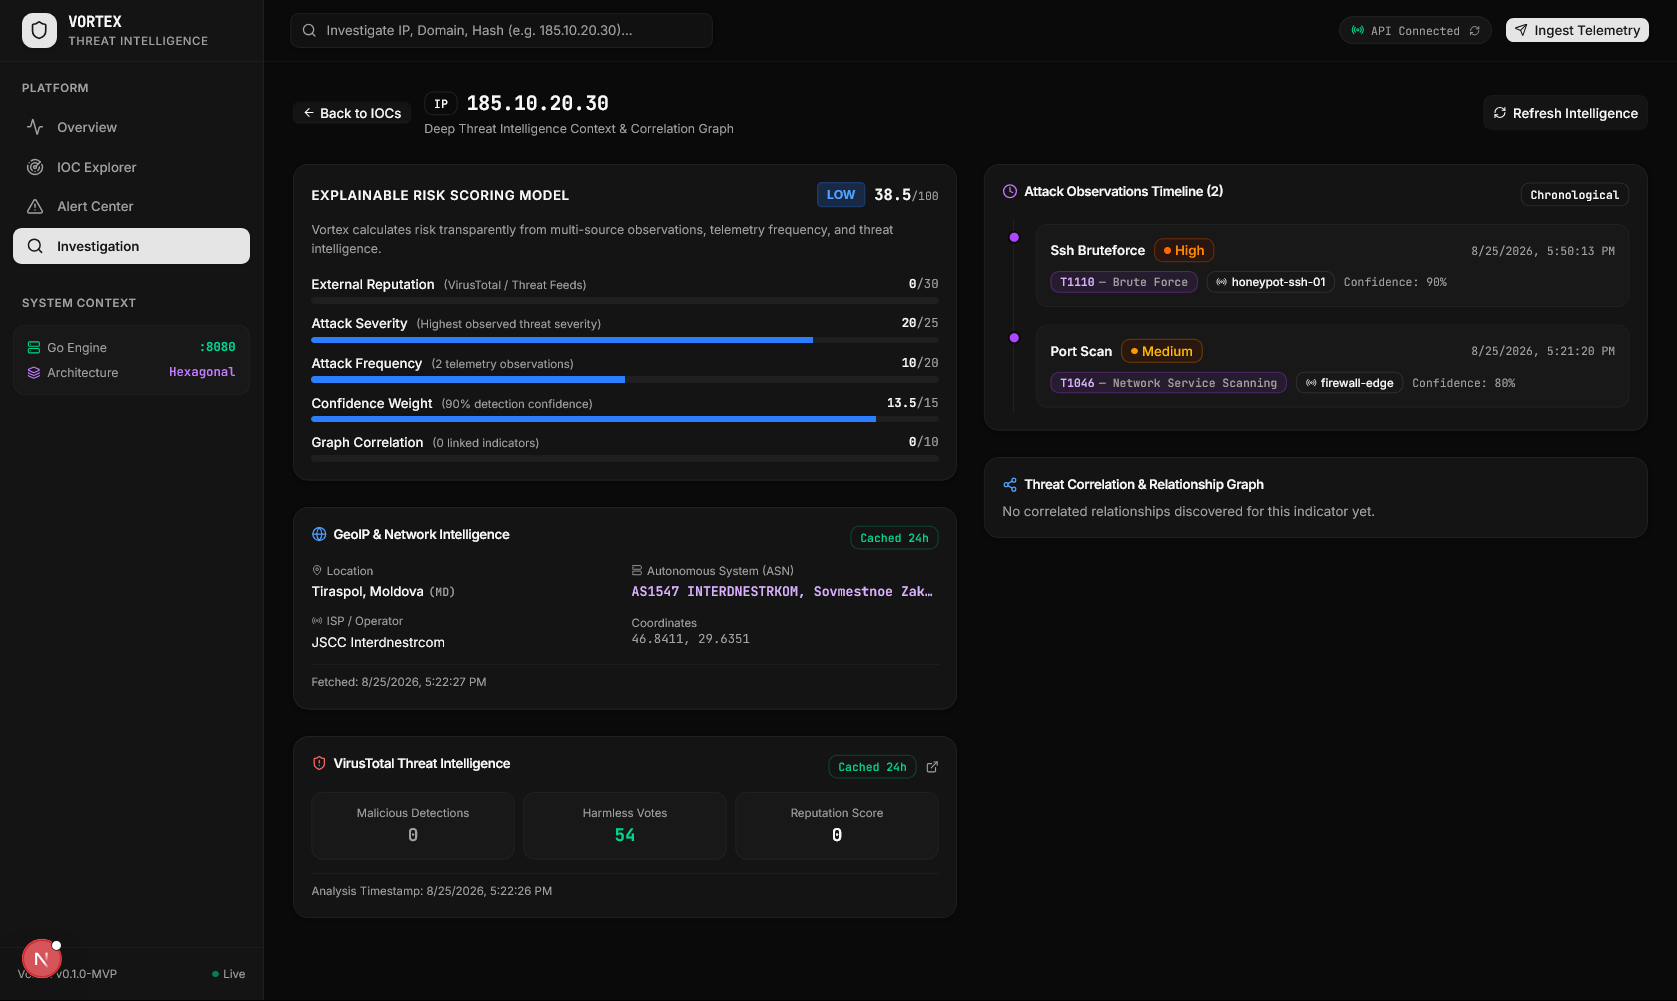Image resolution: width=1677 pixels, height=1001 pixels.
Task: Click the :8080 port value
Action: coord(217,347)
